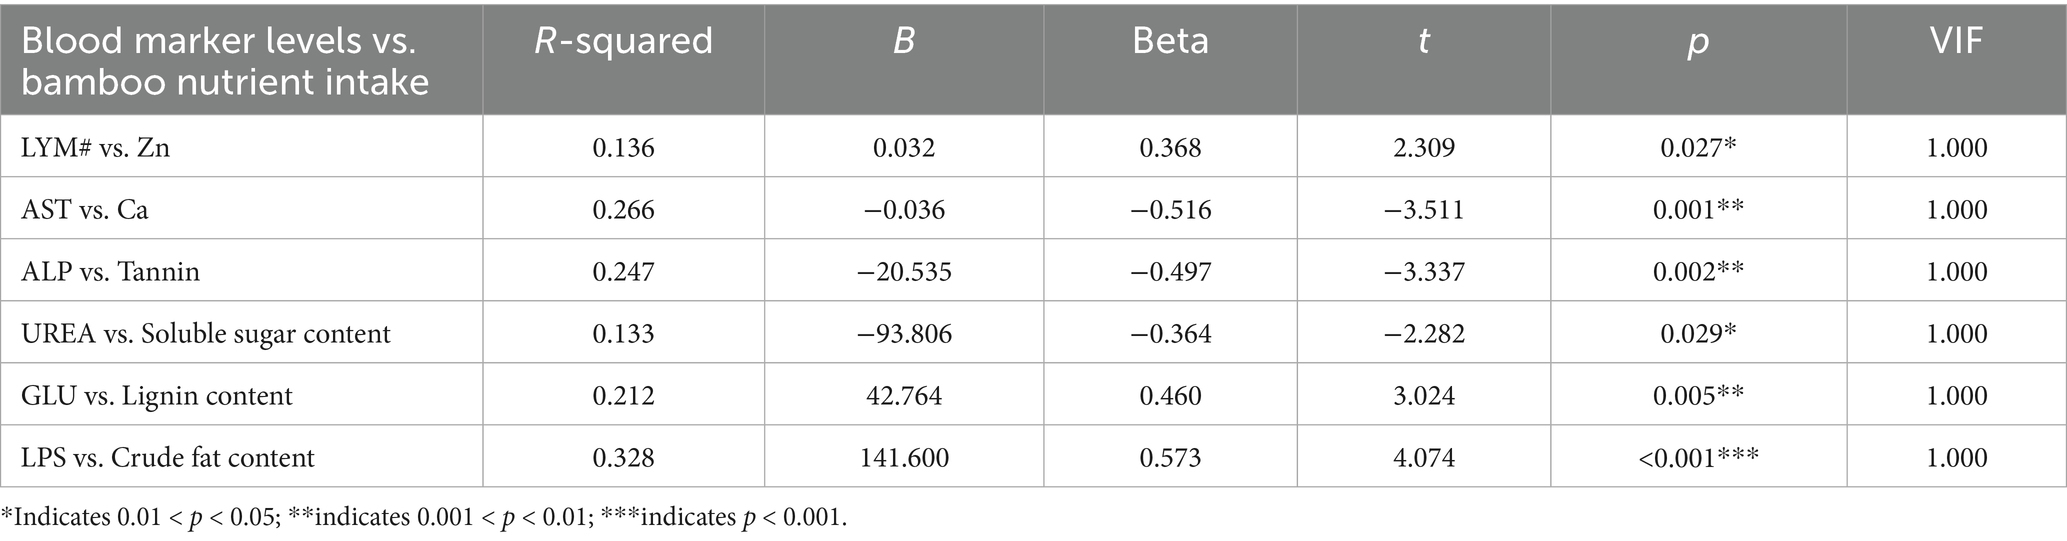The width and height of the screenshot is (2067, 541).
Task: Select the VIF column header
Action: [1956, 42]
